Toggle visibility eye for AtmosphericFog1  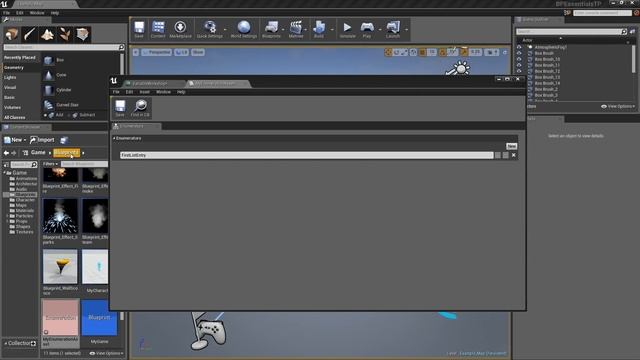519,47
